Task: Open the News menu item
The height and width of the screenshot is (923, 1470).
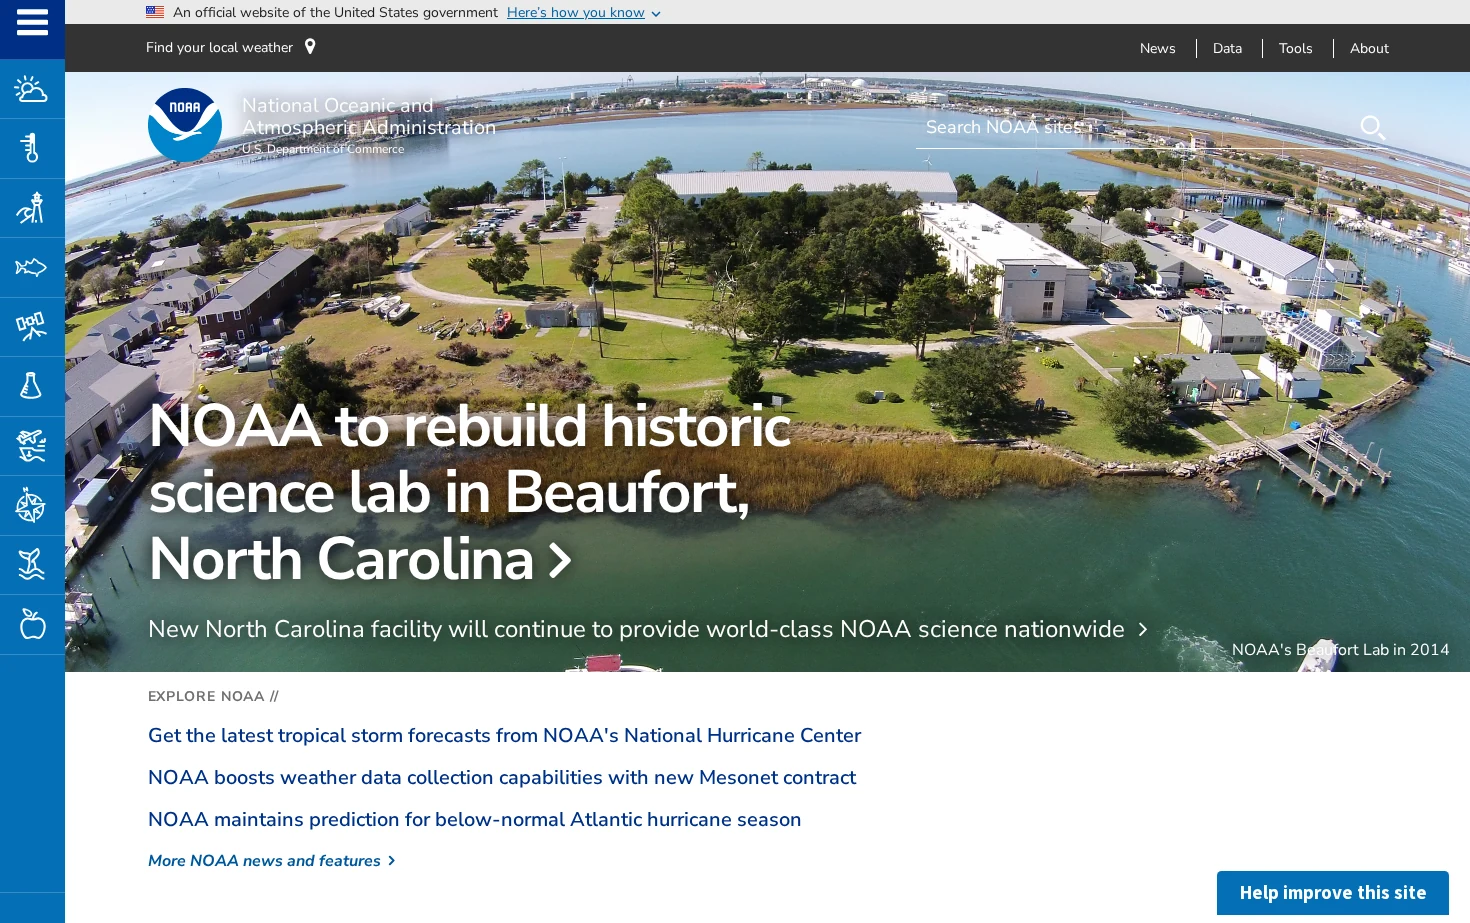Action: (1157, 48)
